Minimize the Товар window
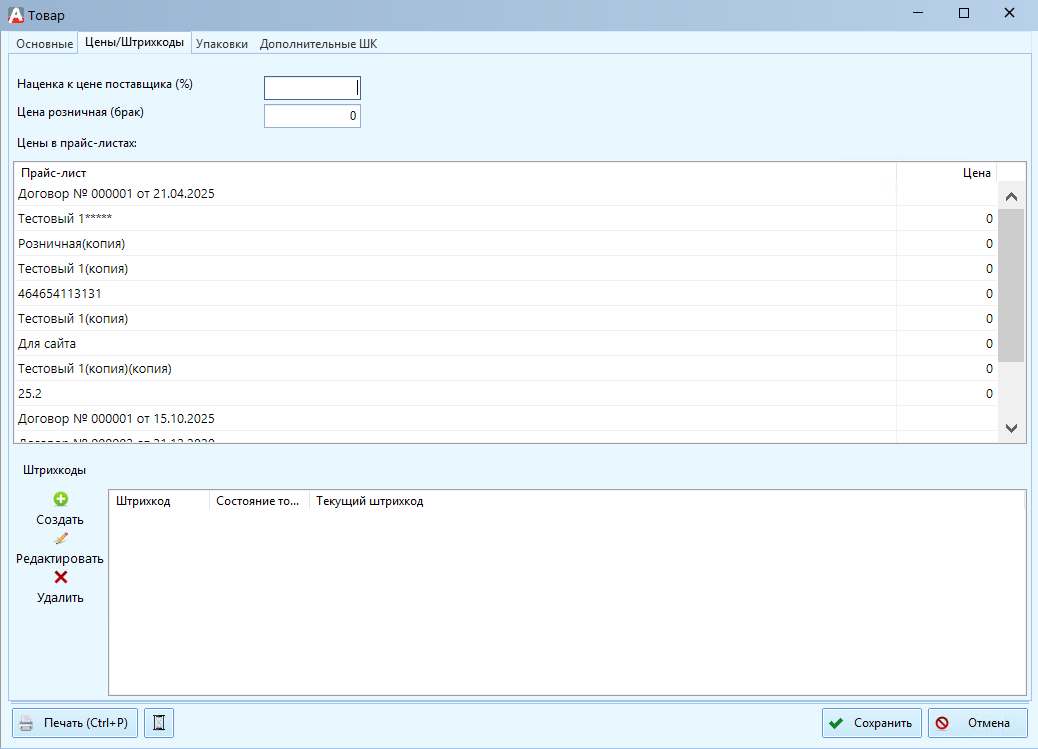1038x749 pixels. 918,13
